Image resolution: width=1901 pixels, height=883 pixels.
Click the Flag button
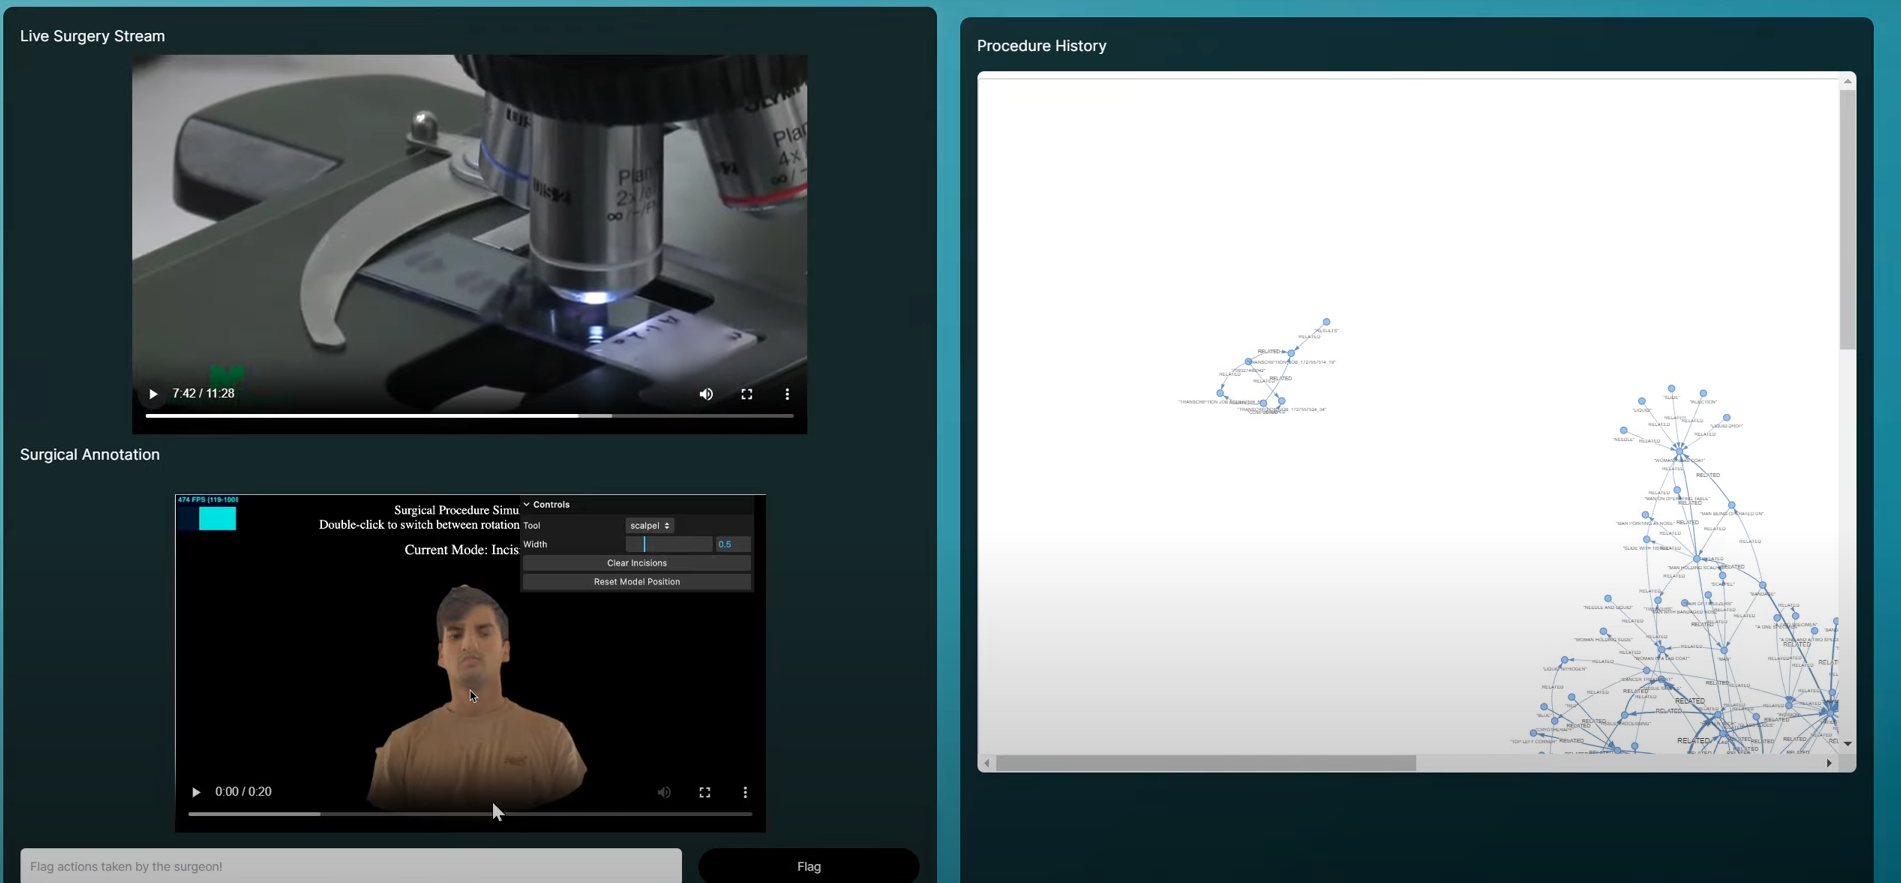coord(808,866)
